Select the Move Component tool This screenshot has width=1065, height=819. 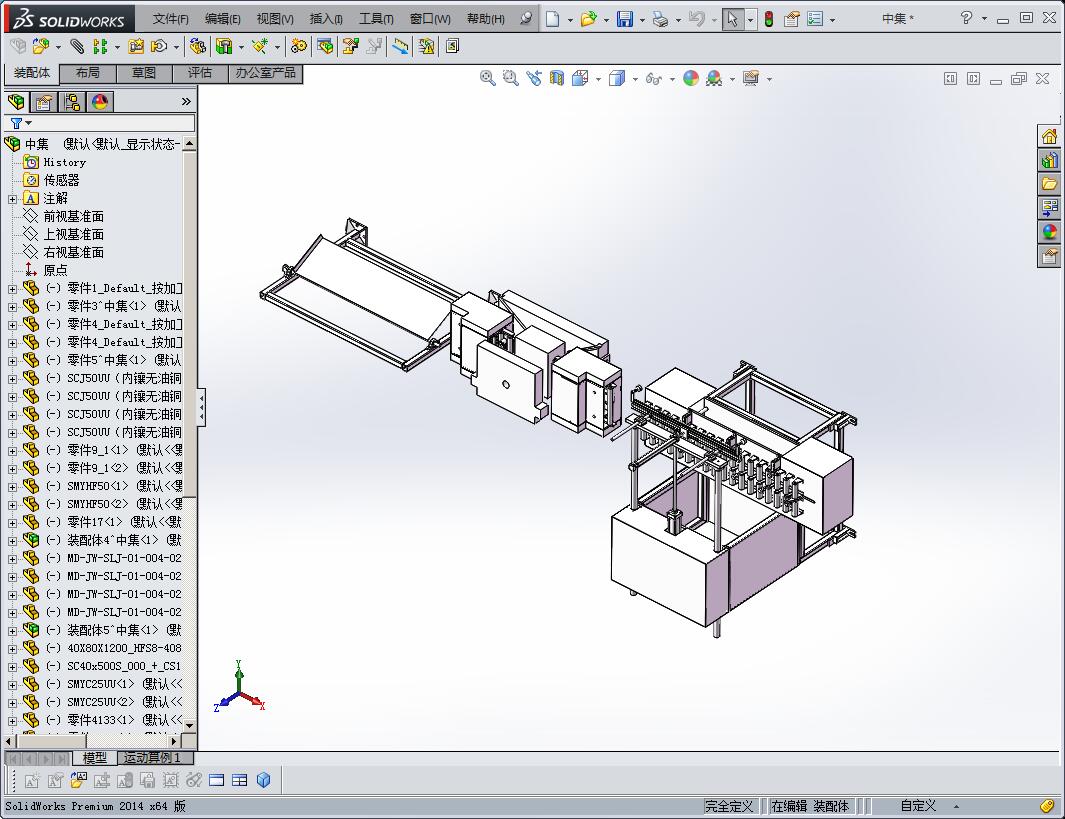click(159, 46)
